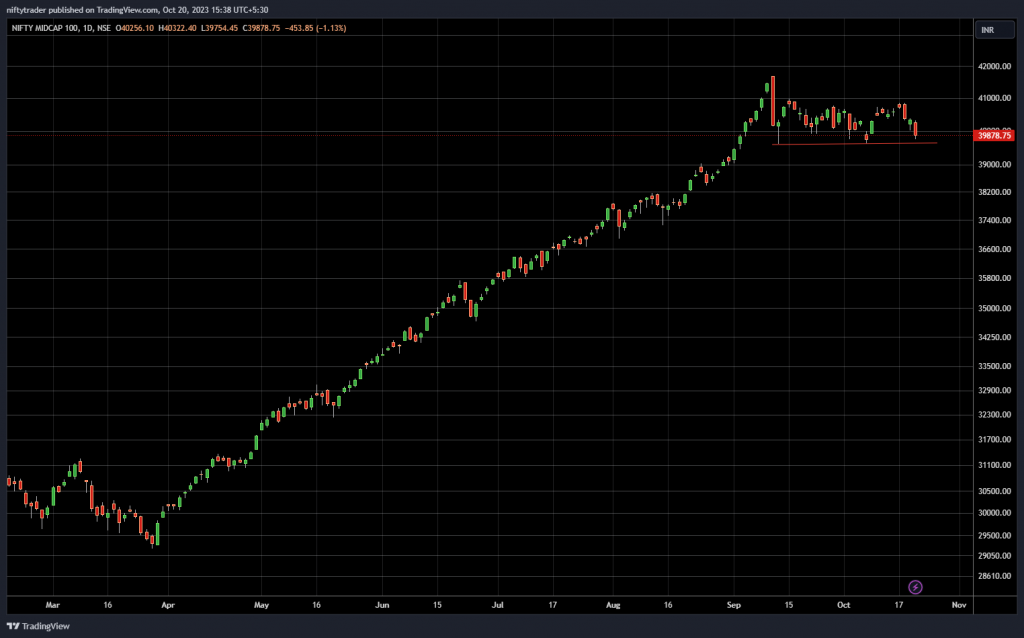Click the Jun label on time axis

pyautogui.click(x=382, y=605)
